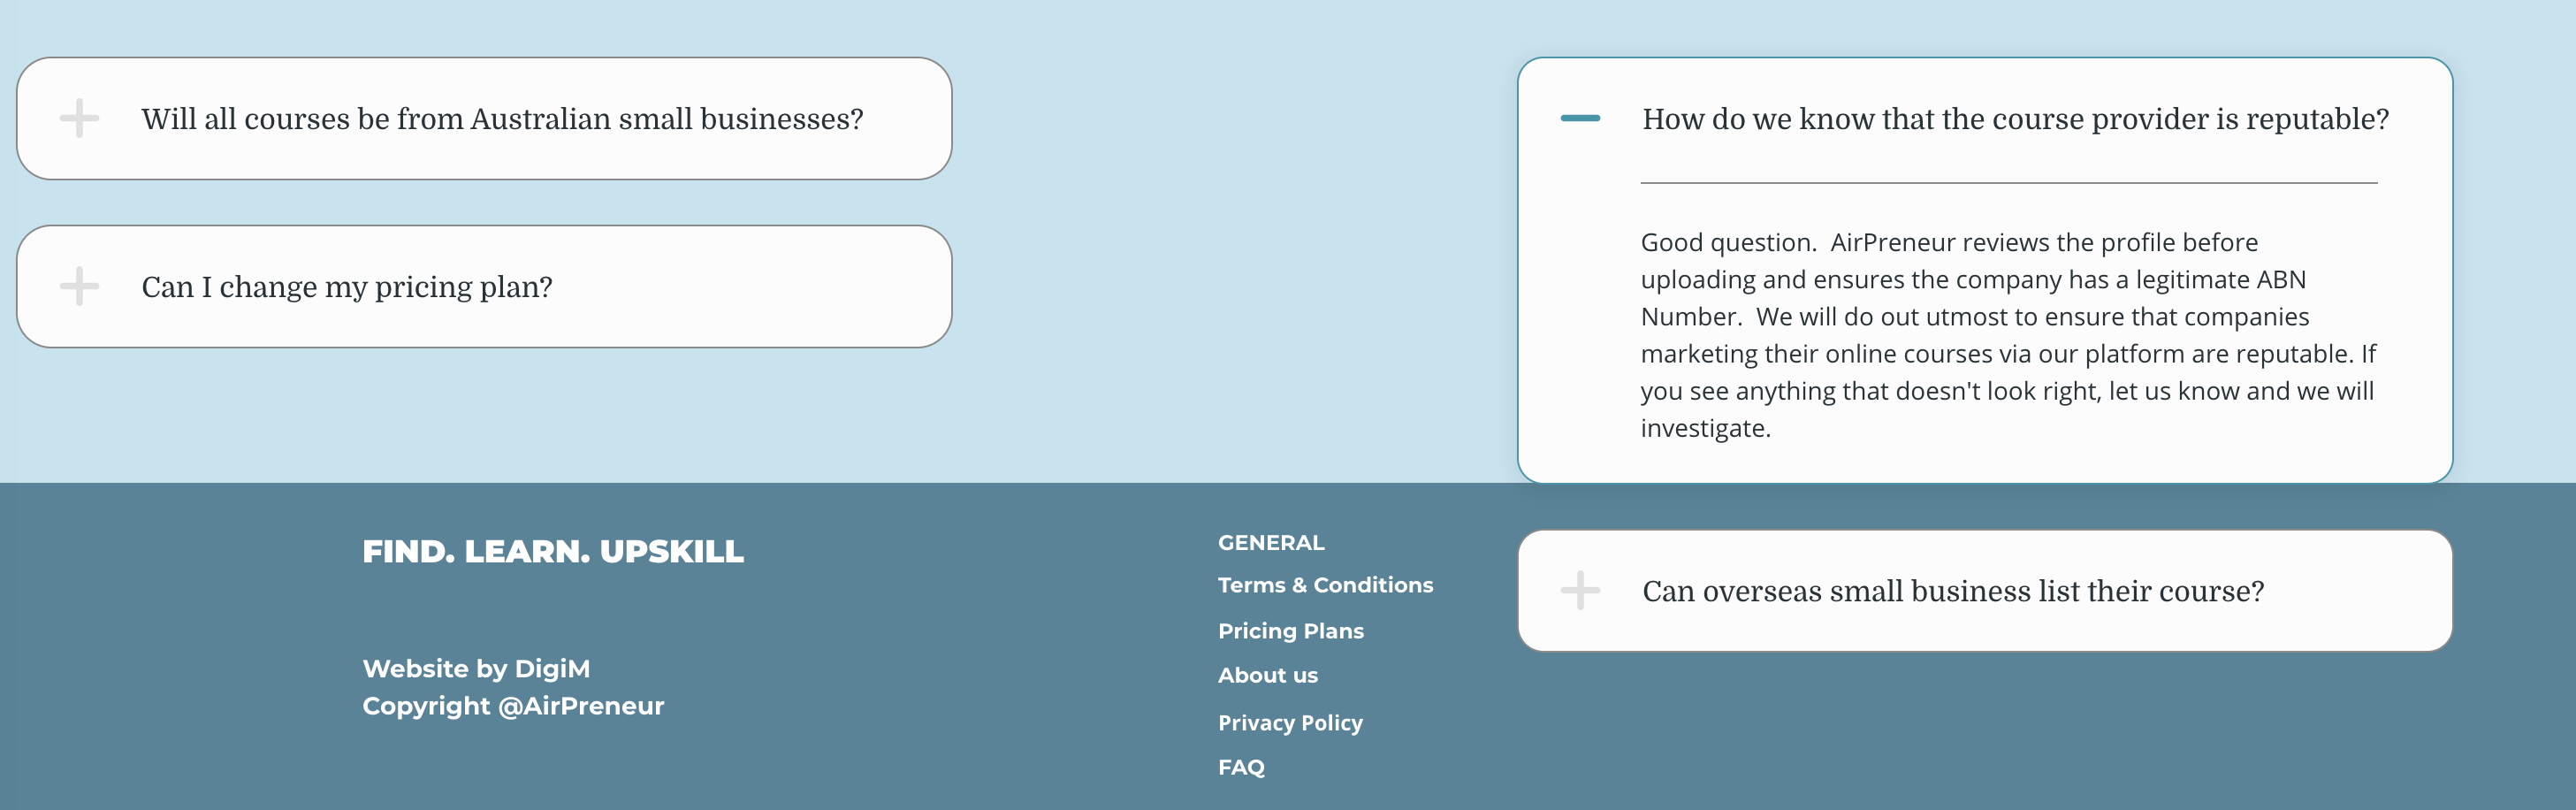
Task: Open the FAQ footer link
Action: (x=1241, y=767)
